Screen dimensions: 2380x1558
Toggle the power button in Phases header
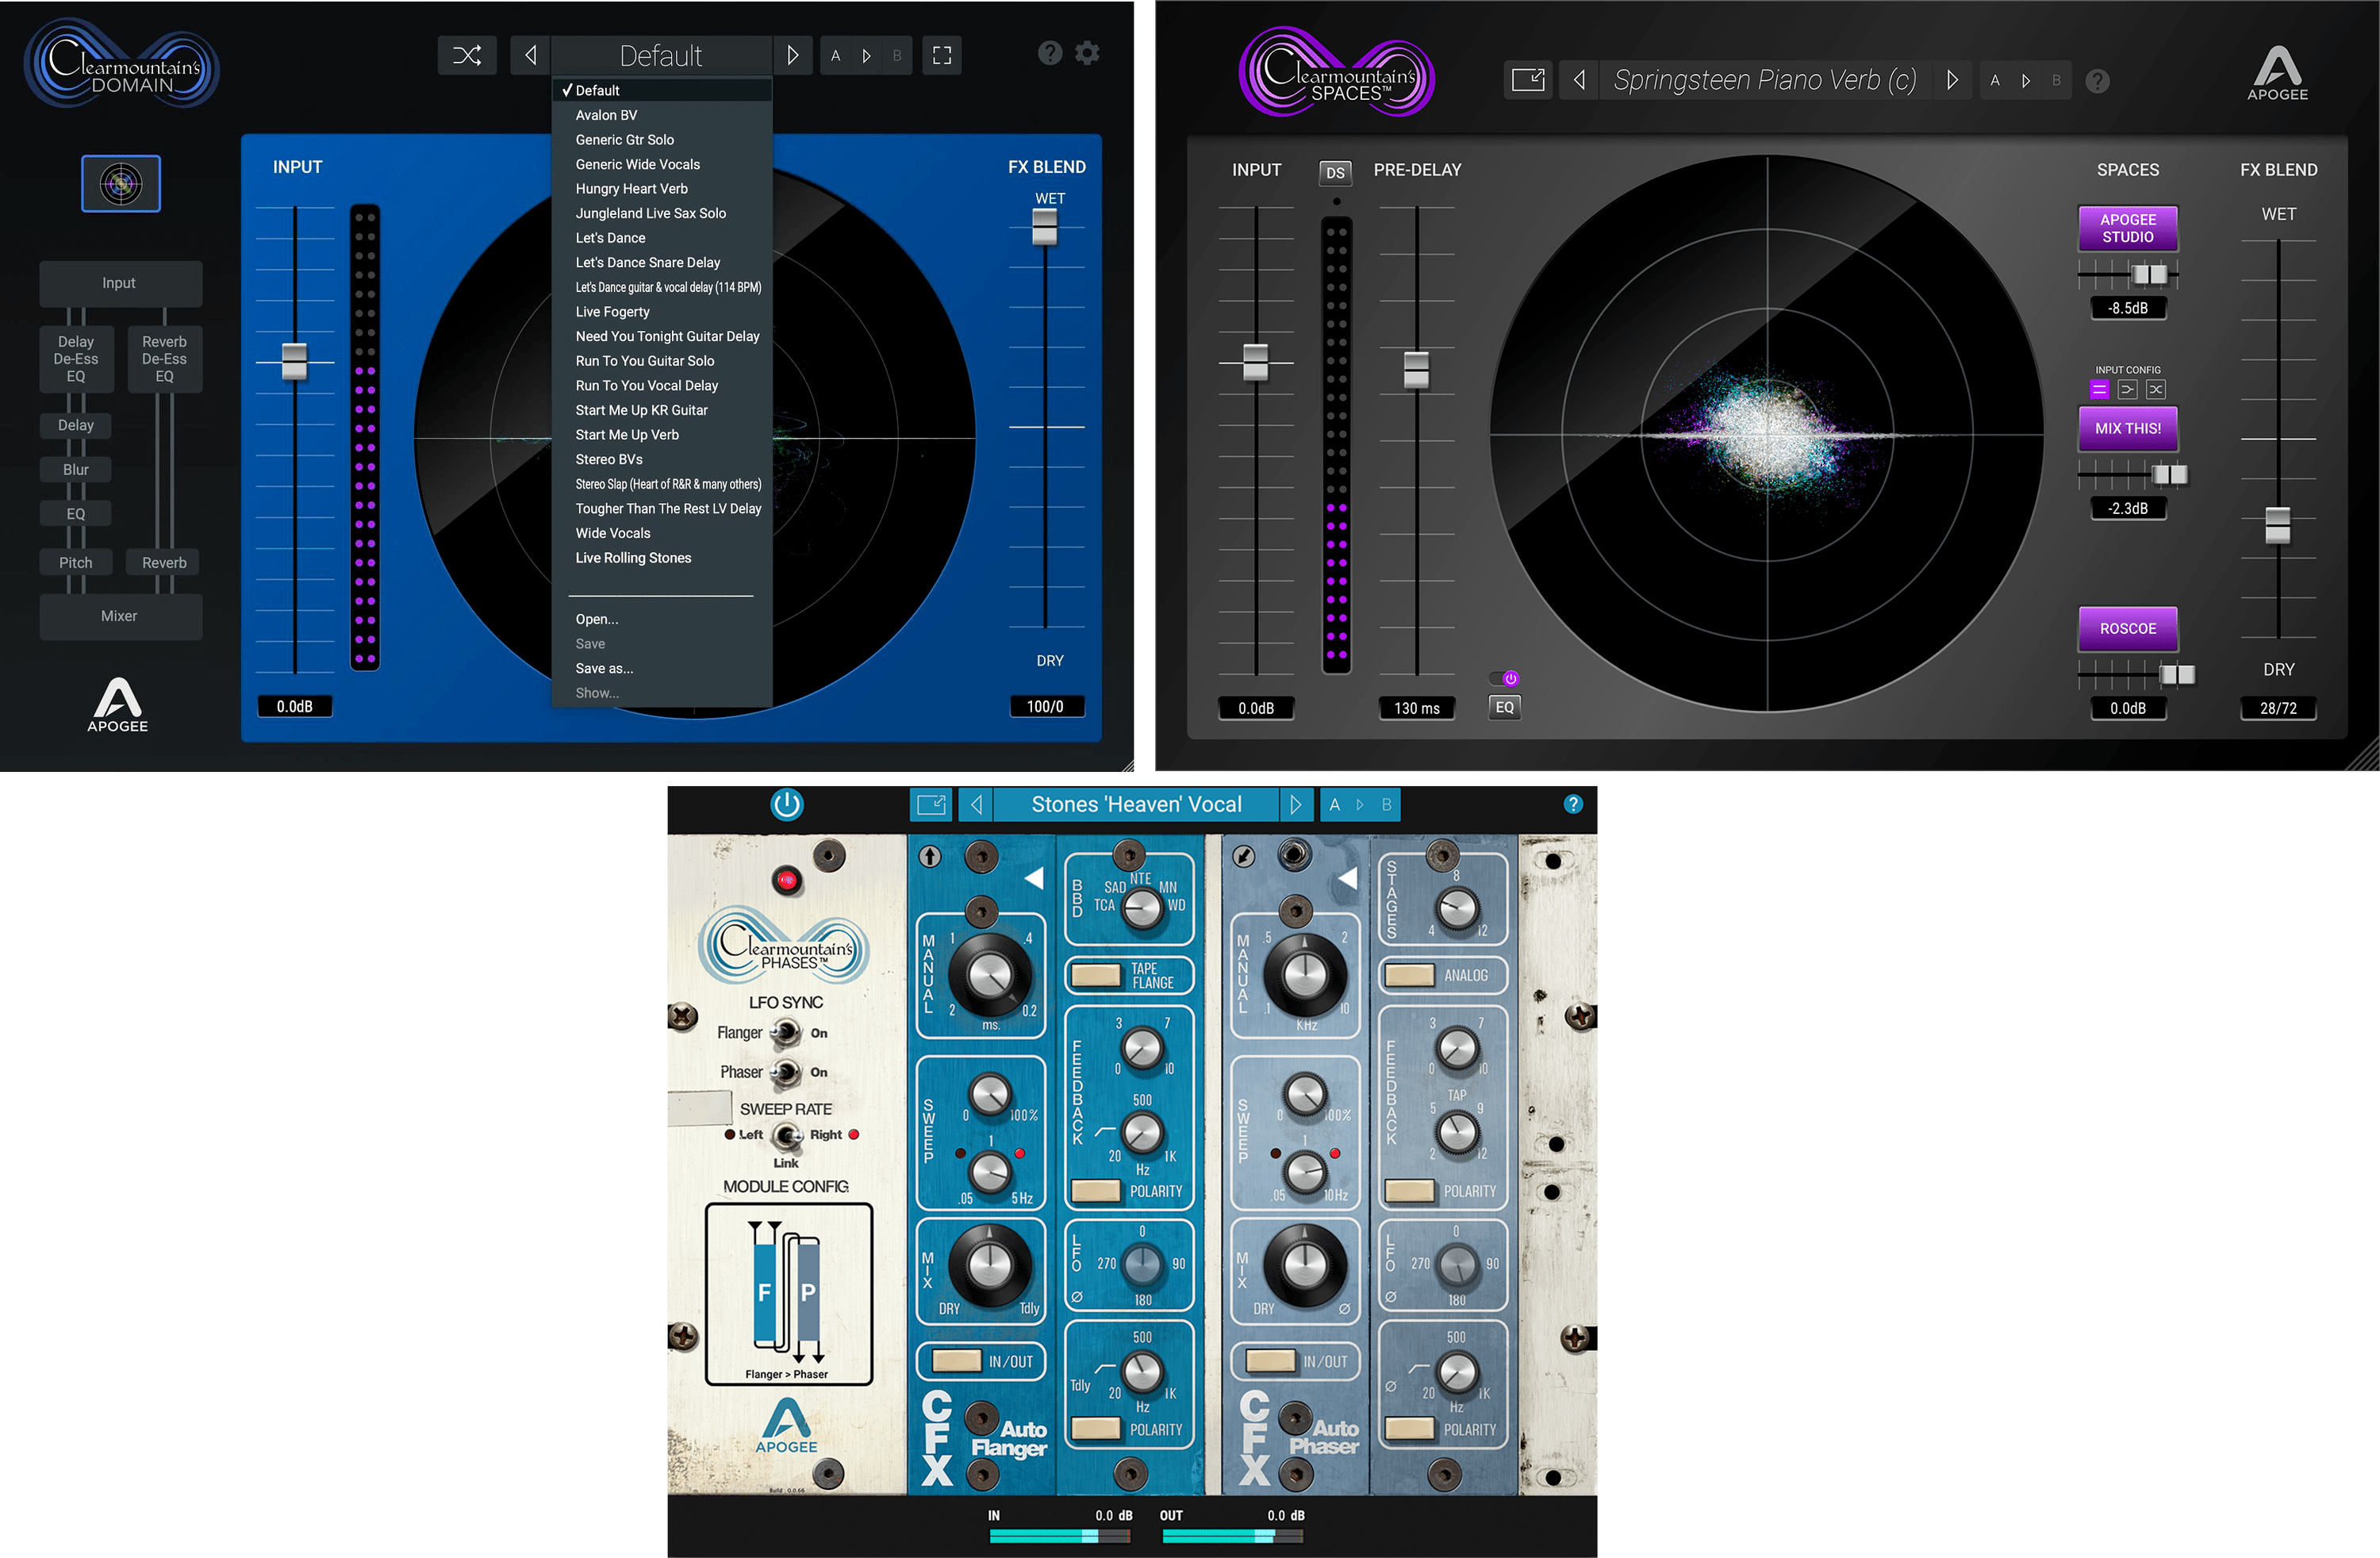786,803
